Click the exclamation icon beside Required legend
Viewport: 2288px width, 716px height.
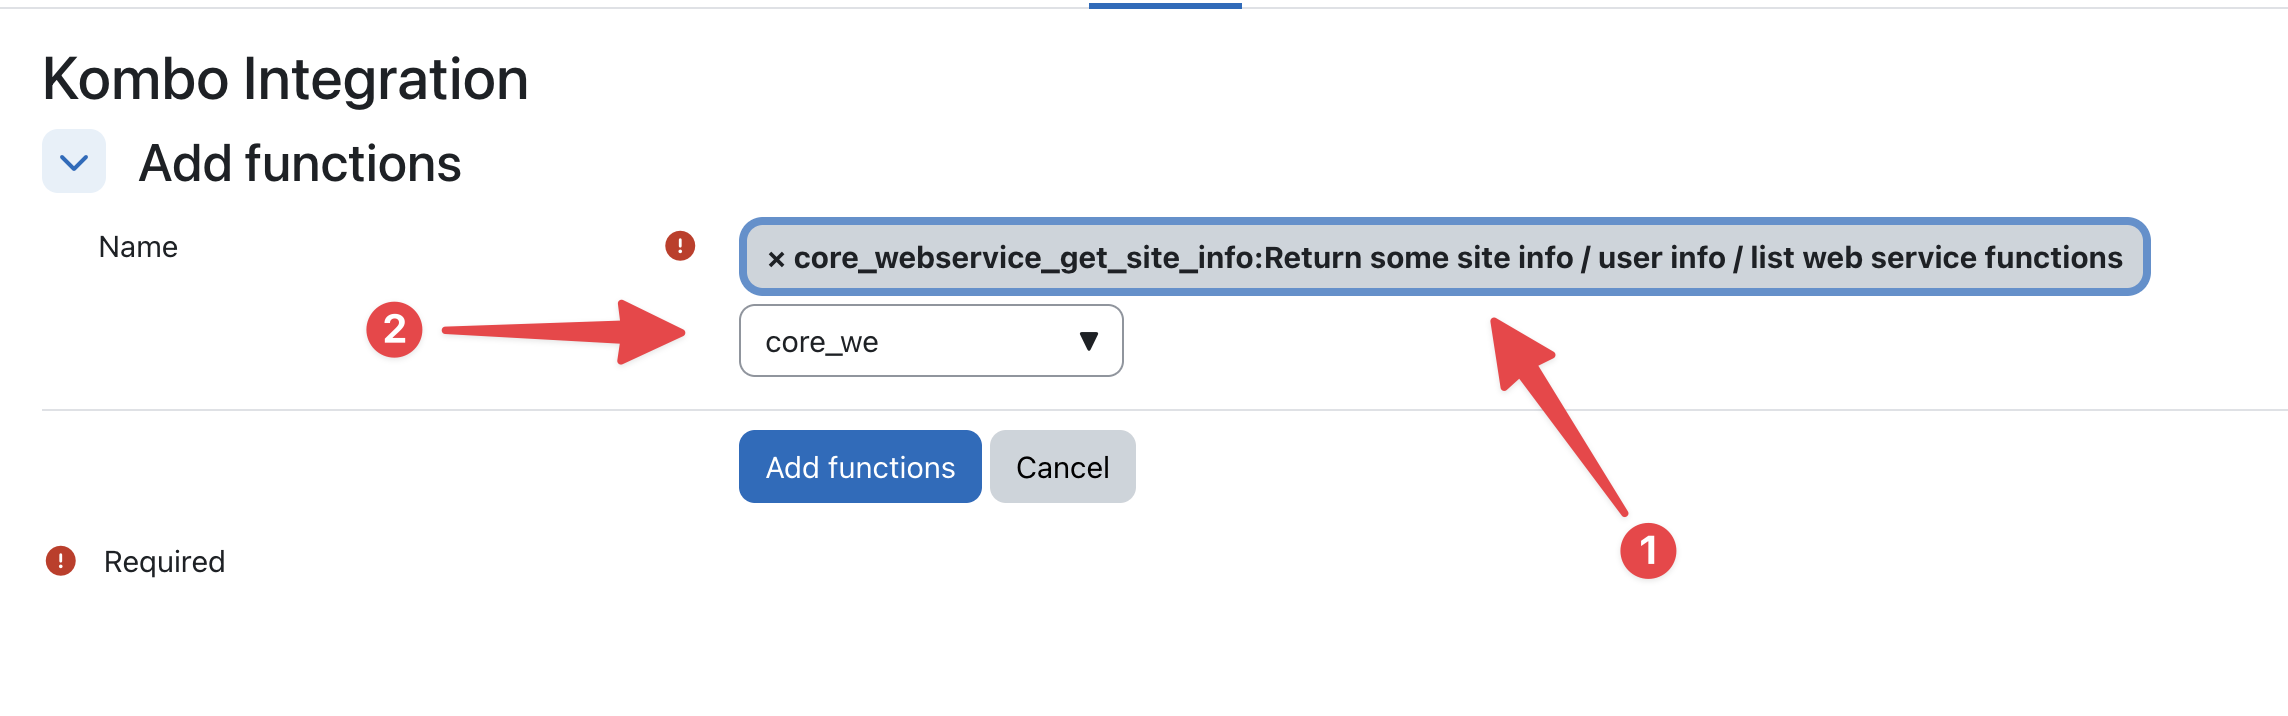(x=61, y=561)
